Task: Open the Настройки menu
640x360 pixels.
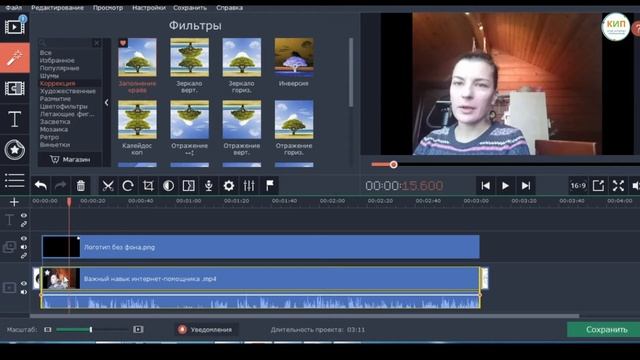Action: pos(149,8)
